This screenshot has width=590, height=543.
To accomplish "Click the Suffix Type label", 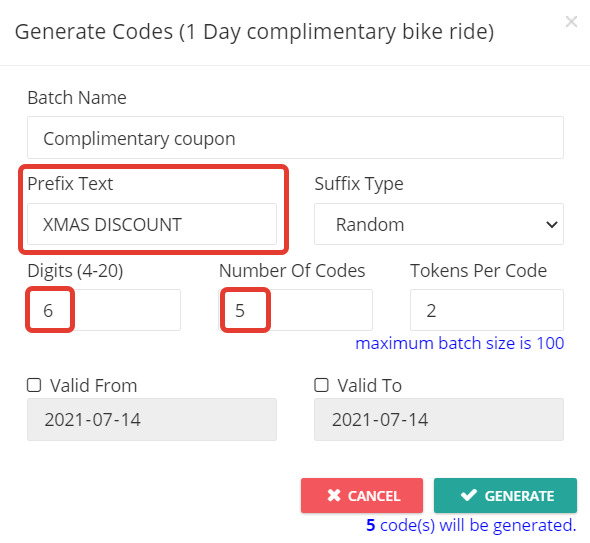I will [359, 184].
